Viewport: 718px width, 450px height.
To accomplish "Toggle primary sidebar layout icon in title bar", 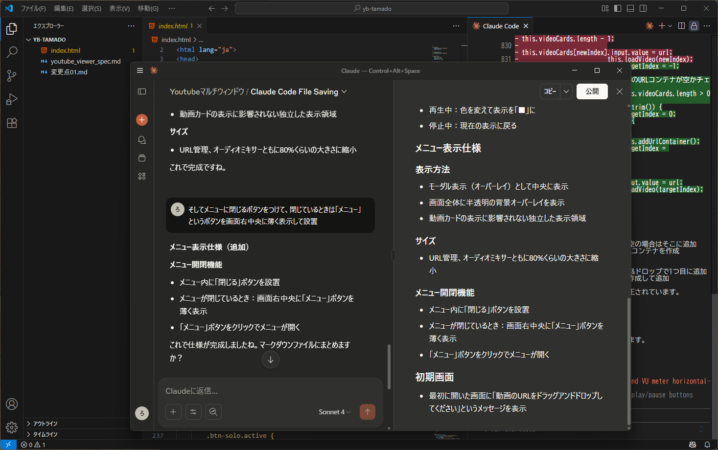I will (x=618, y=9).
